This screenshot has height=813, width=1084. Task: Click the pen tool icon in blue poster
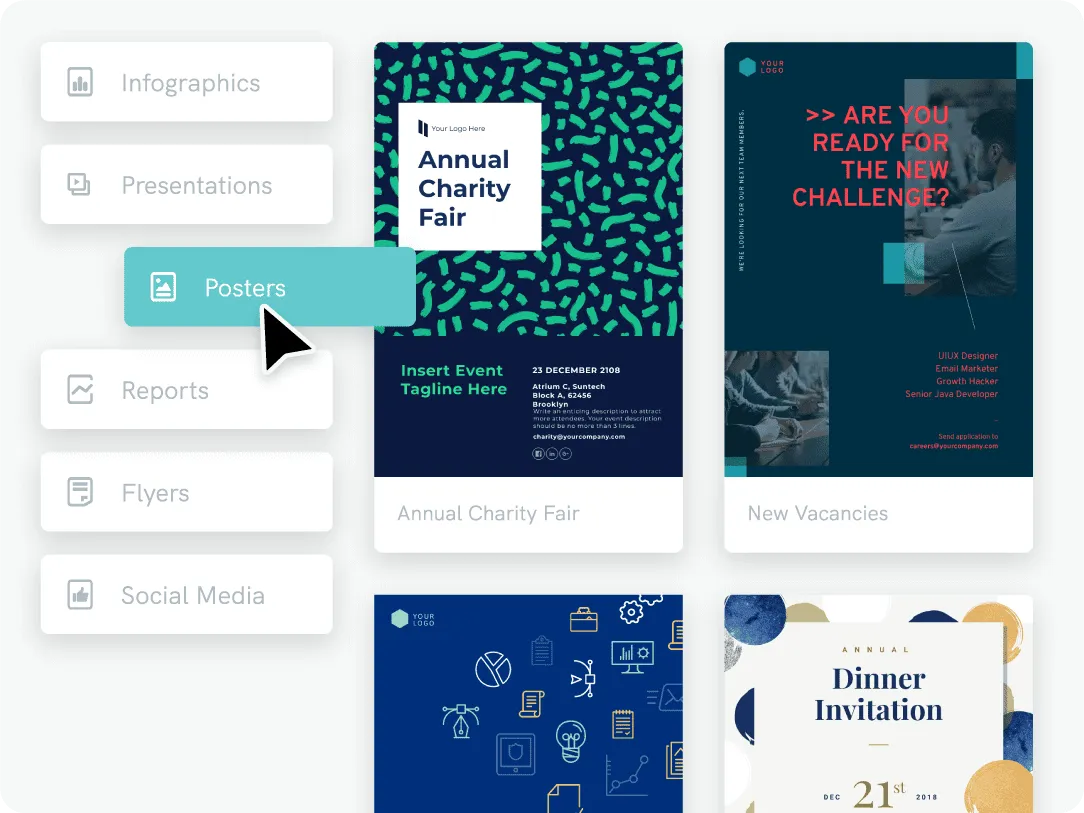tap(460, 721)
